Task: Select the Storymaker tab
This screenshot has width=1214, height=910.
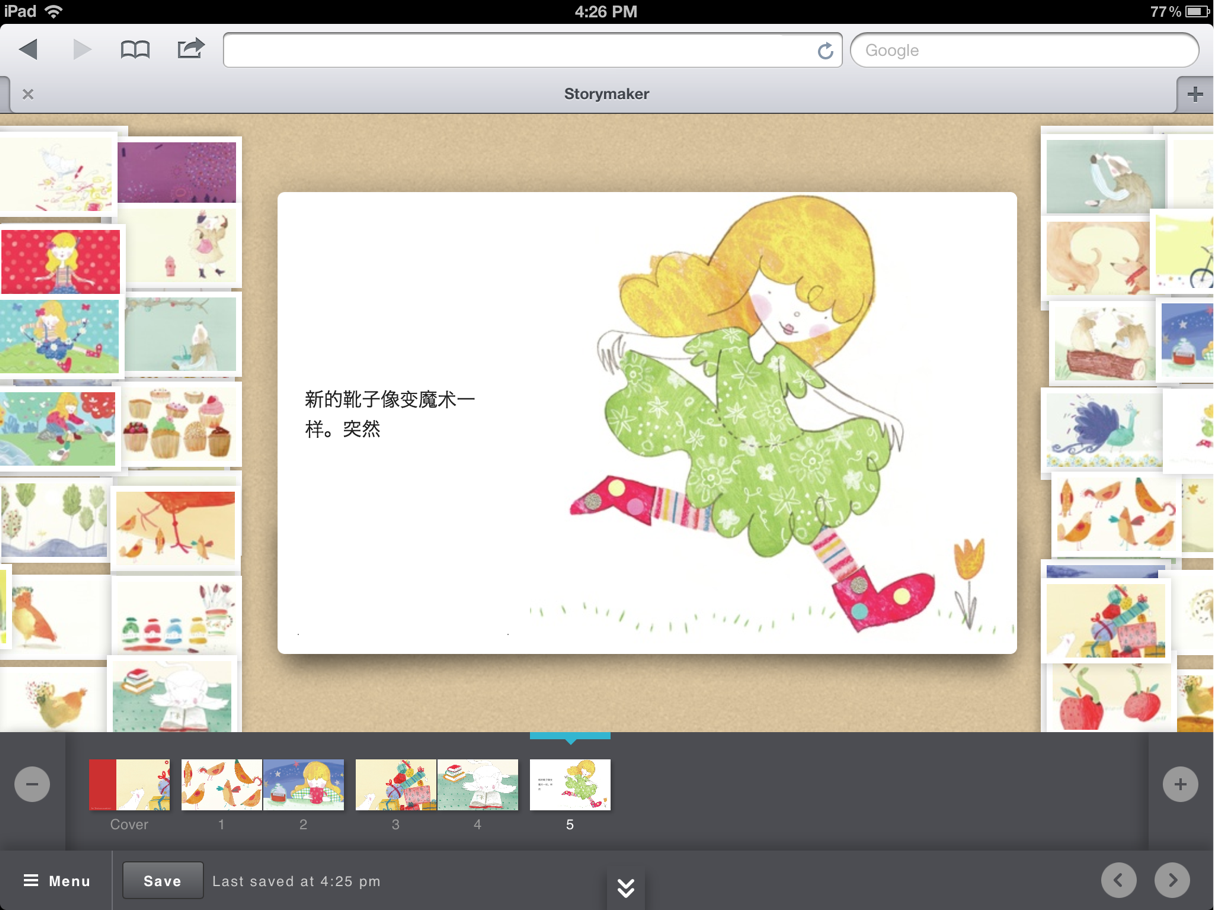Action: (606, 94)
